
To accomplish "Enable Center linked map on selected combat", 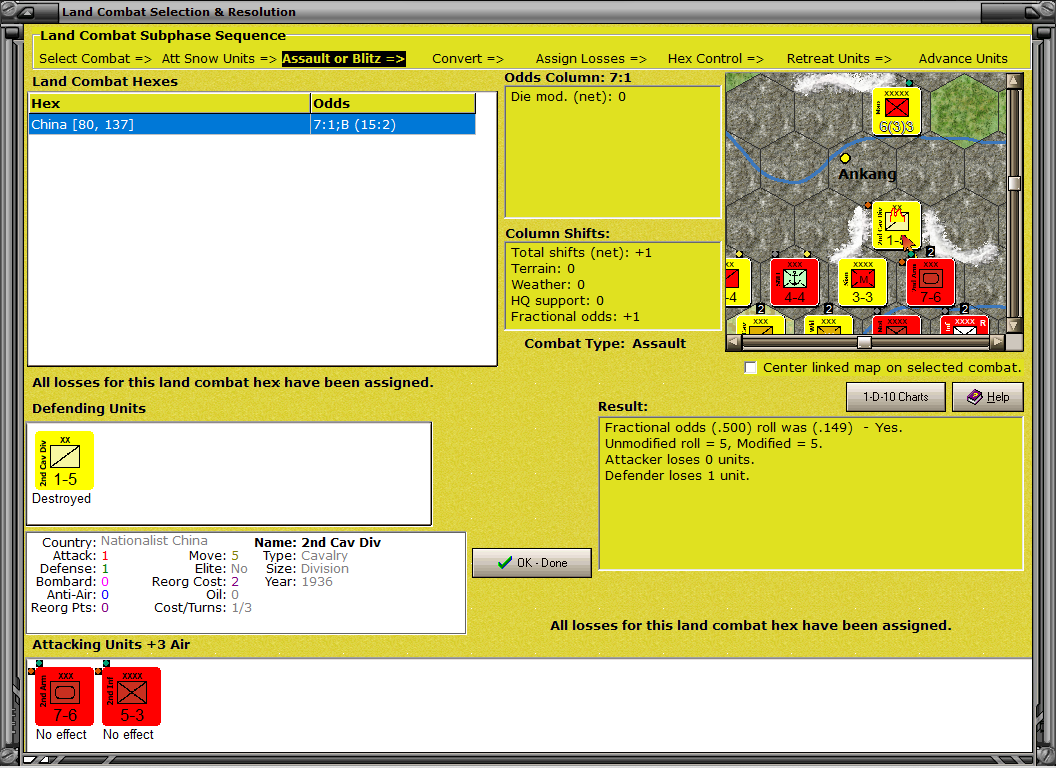I will (x=750, y=368).
